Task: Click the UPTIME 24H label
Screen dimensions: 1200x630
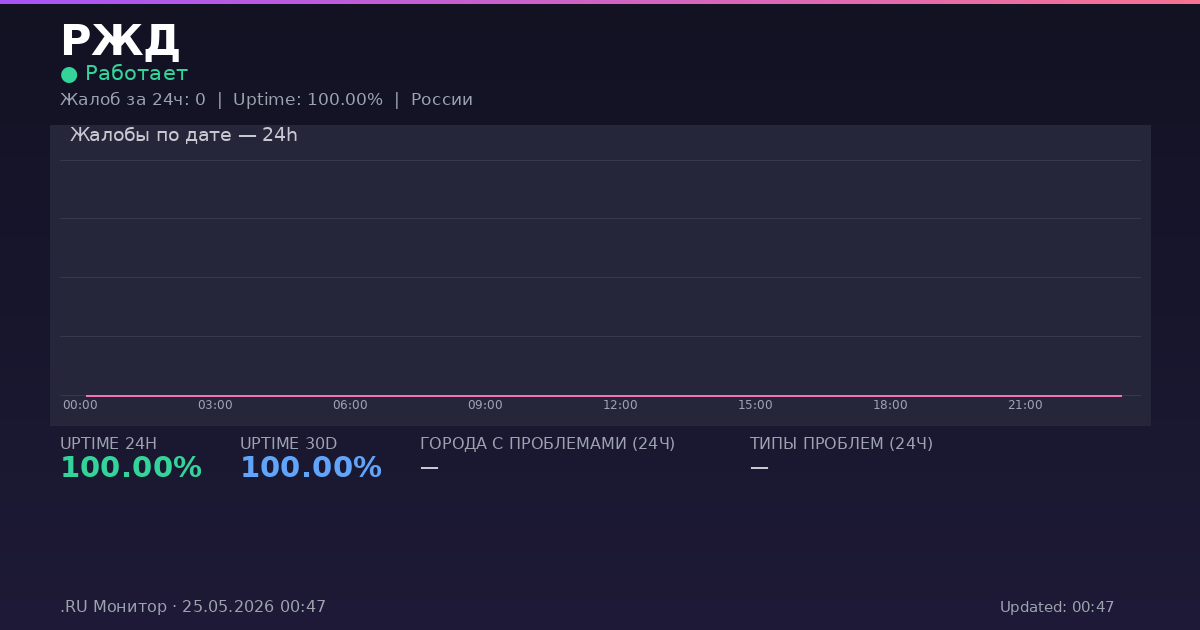Action: [108, 444]
